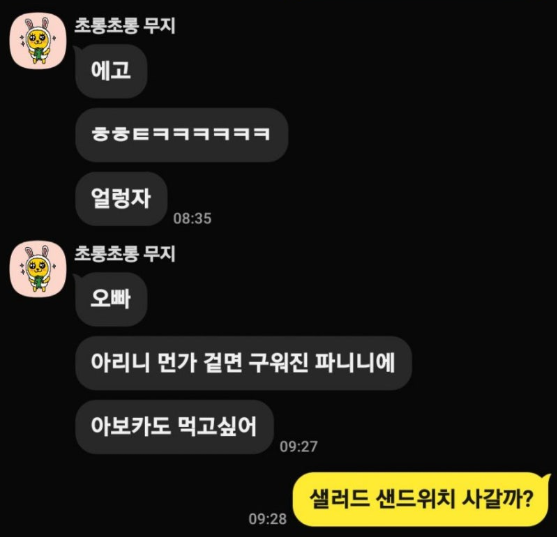Open the top 초롱초롱 무지 profile avatar
This screenshot has width=557, height=537.
pyautogui.click(x=38, y=41)
